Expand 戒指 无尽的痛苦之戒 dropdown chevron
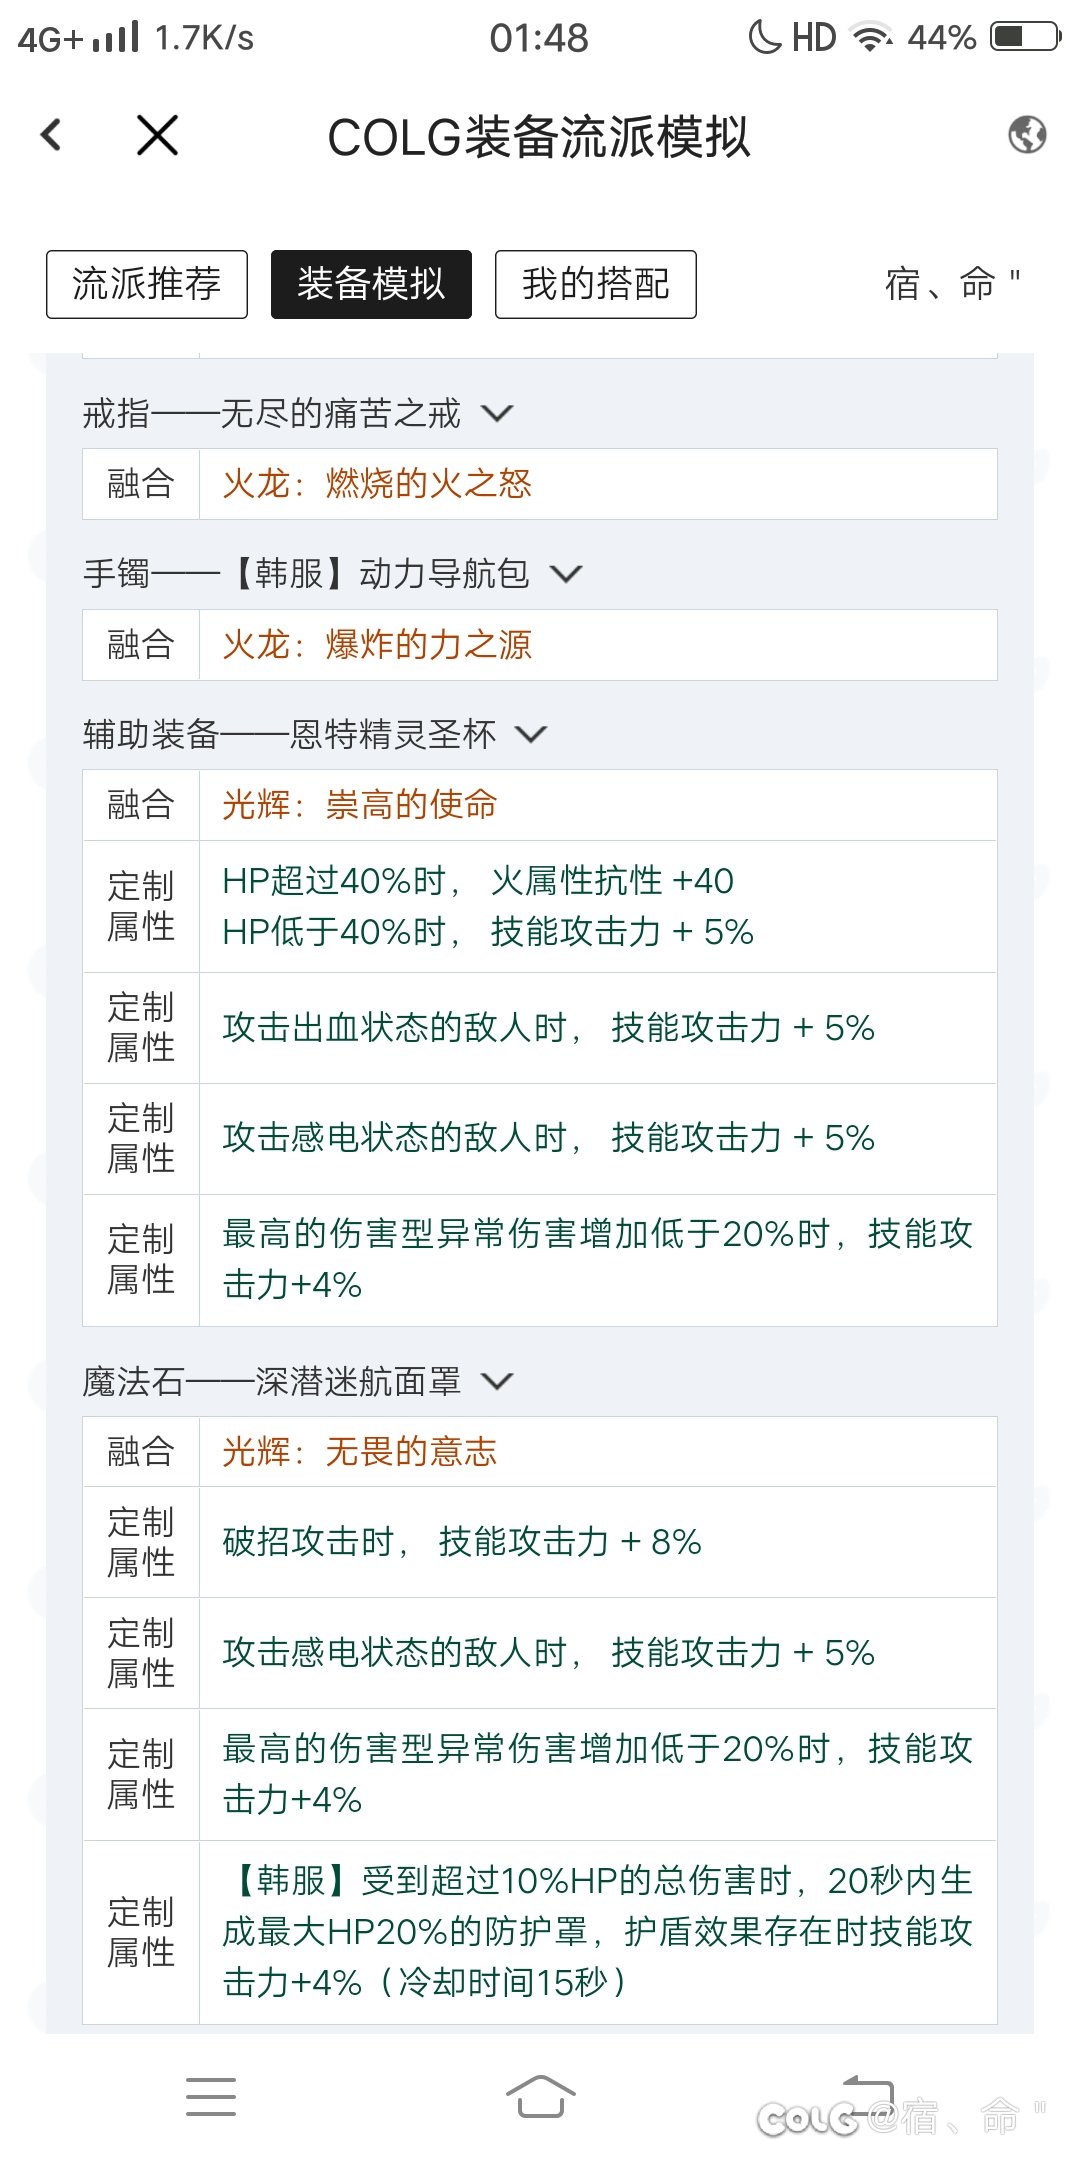 497,413
